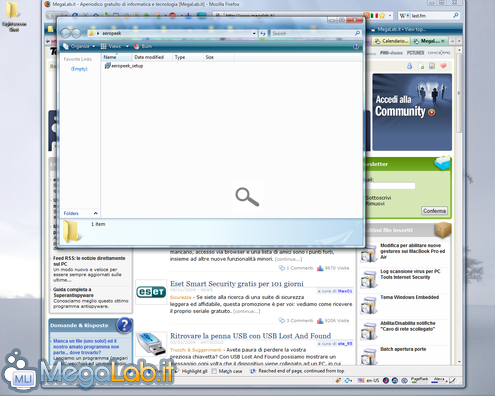Click the Conferma button
Viewport: 495px width, 396px height.
click(434, 211)
